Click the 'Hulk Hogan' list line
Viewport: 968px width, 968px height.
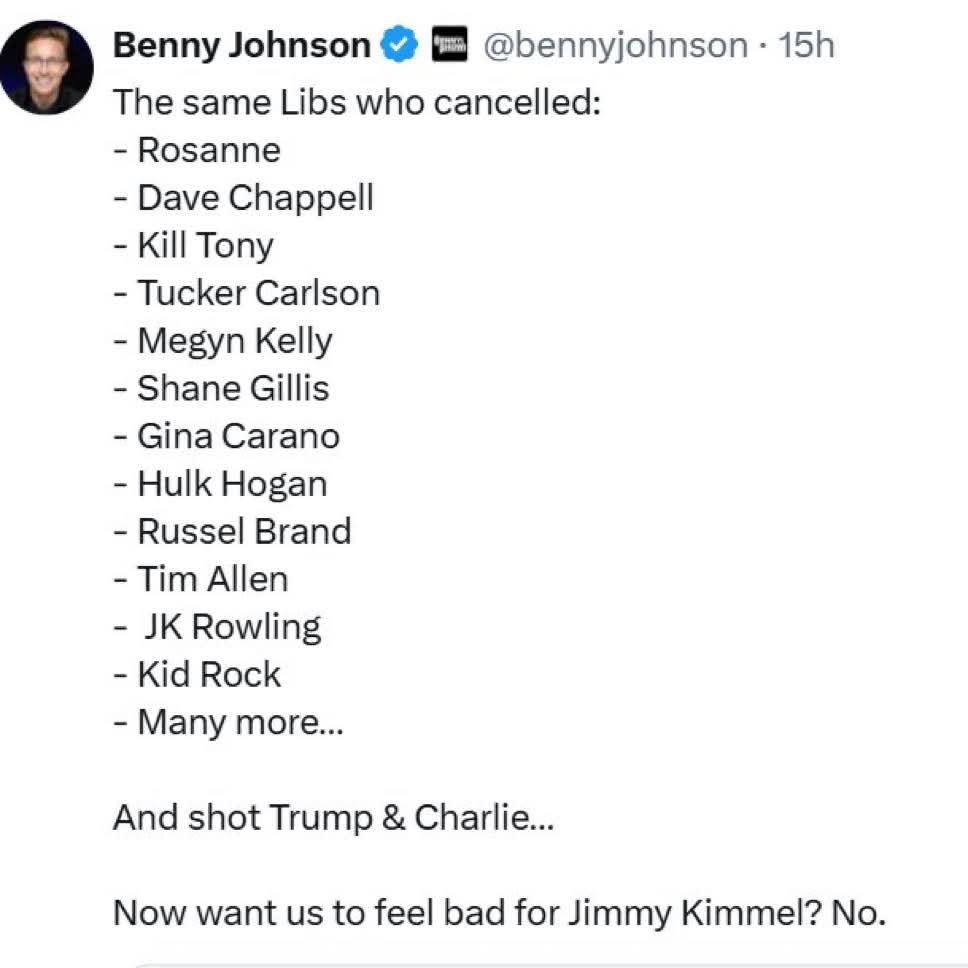pyautogui.click(x=220, y=484)
